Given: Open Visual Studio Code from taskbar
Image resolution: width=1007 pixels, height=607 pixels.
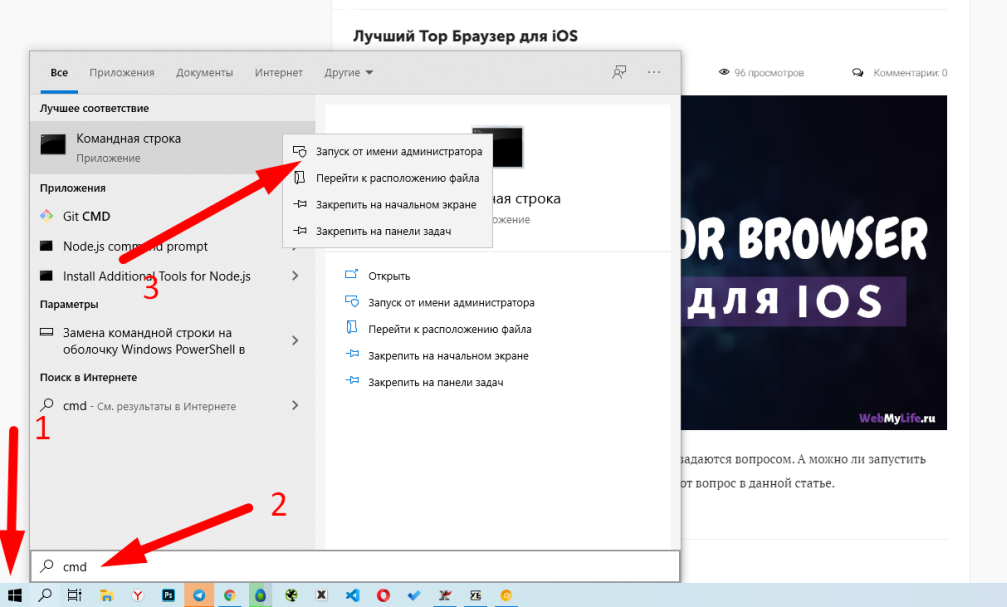Looking at the screenshot, I should tap(352, 595).
